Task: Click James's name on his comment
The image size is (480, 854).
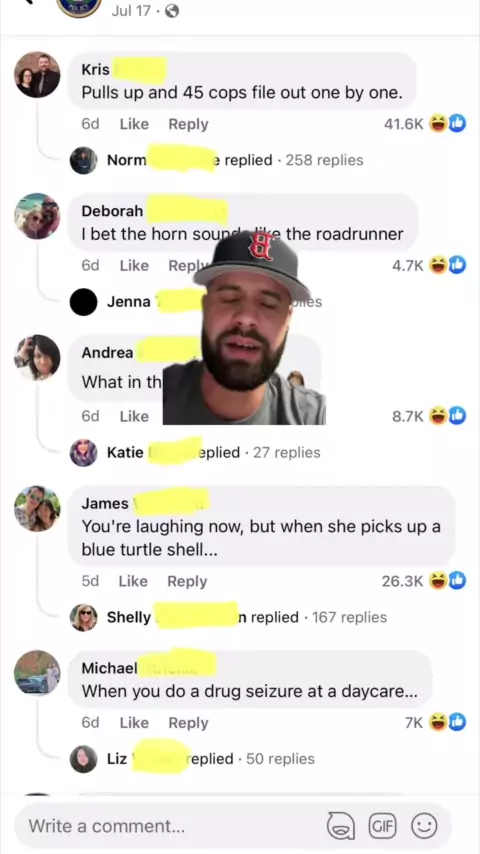Action: (105, 503)
